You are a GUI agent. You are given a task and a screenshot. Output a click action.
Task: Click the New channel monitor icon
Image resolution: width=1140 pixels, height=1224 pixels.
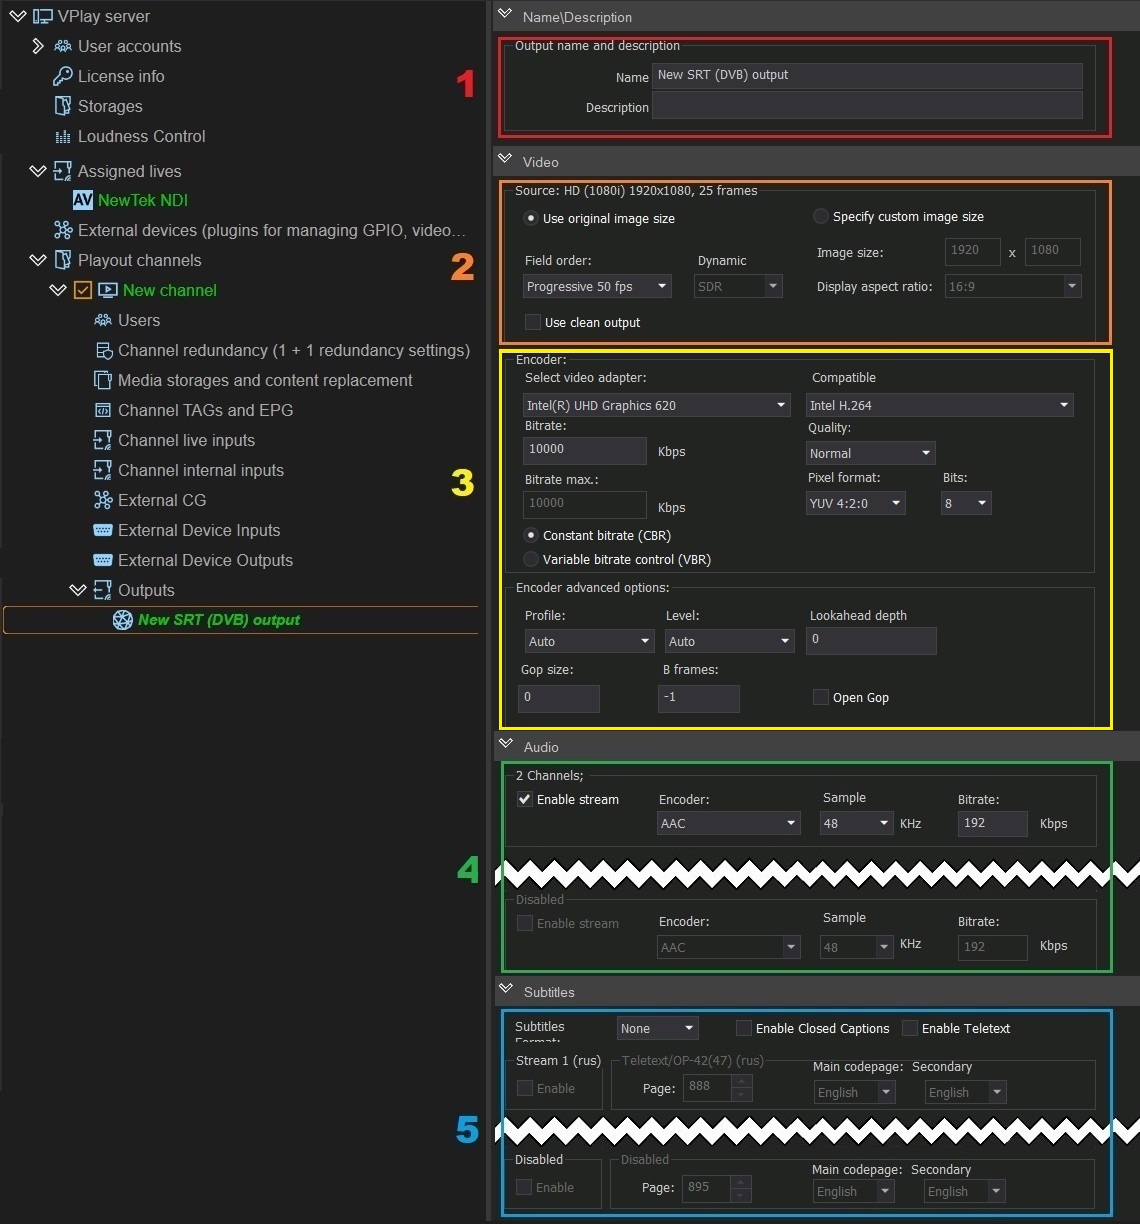[x=108, y=290]
